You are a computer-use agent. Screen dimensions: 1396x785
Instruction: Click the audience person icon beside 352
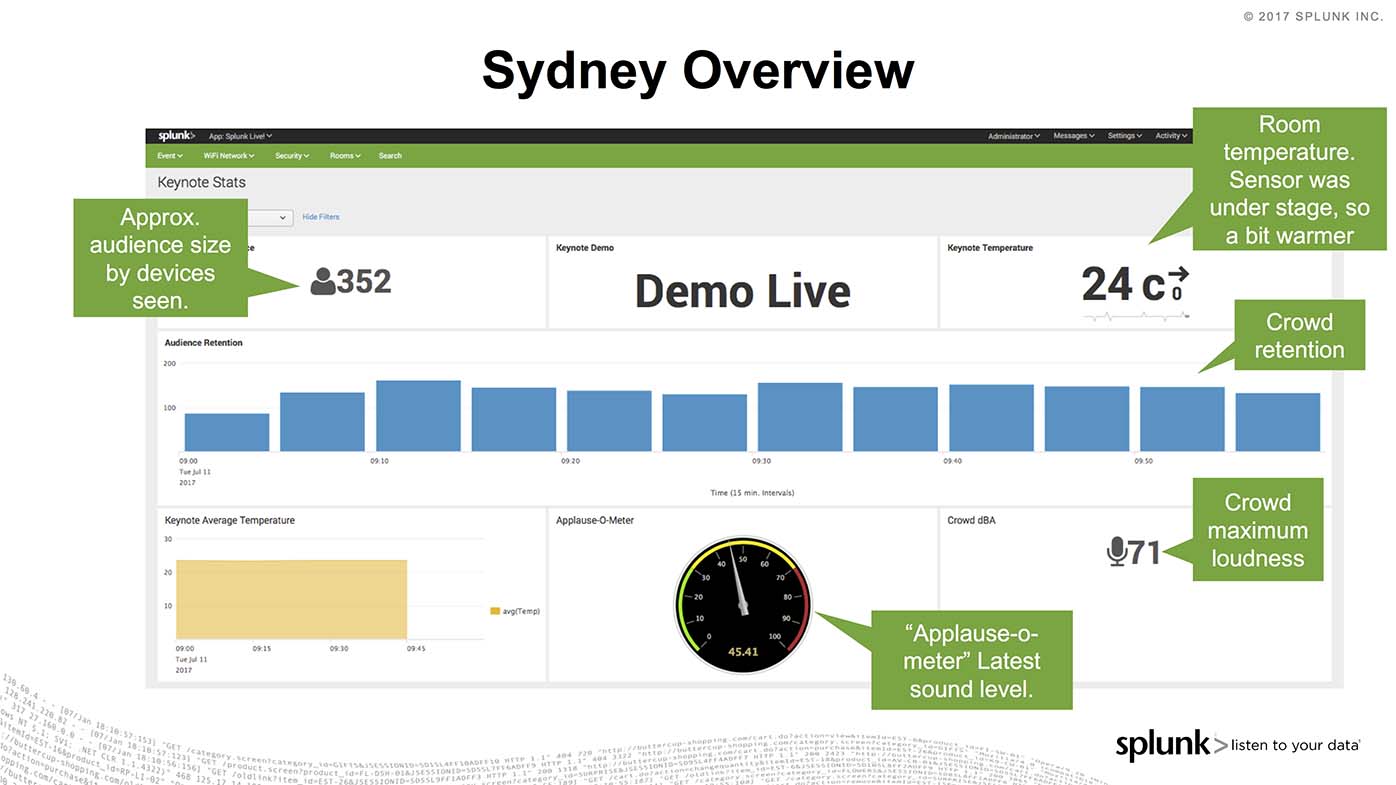coord(323,282)
